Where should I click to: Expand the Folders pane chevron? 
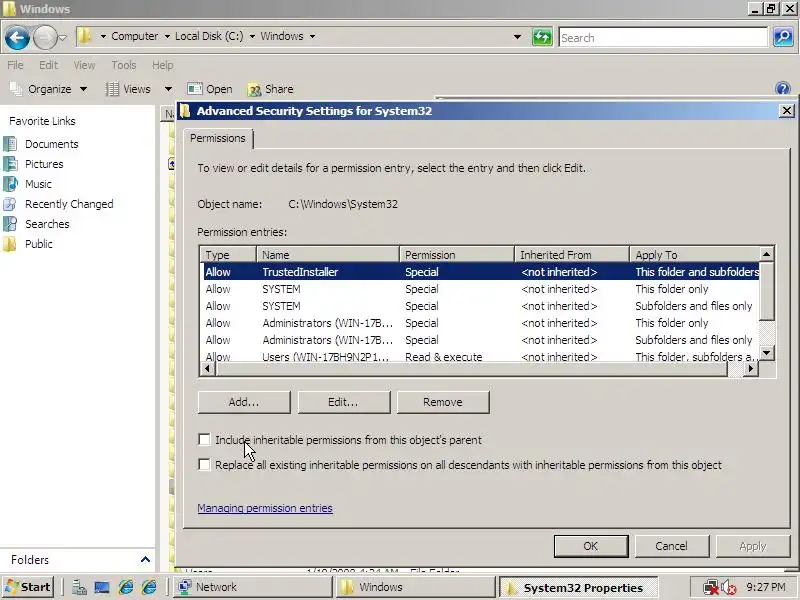145,560
